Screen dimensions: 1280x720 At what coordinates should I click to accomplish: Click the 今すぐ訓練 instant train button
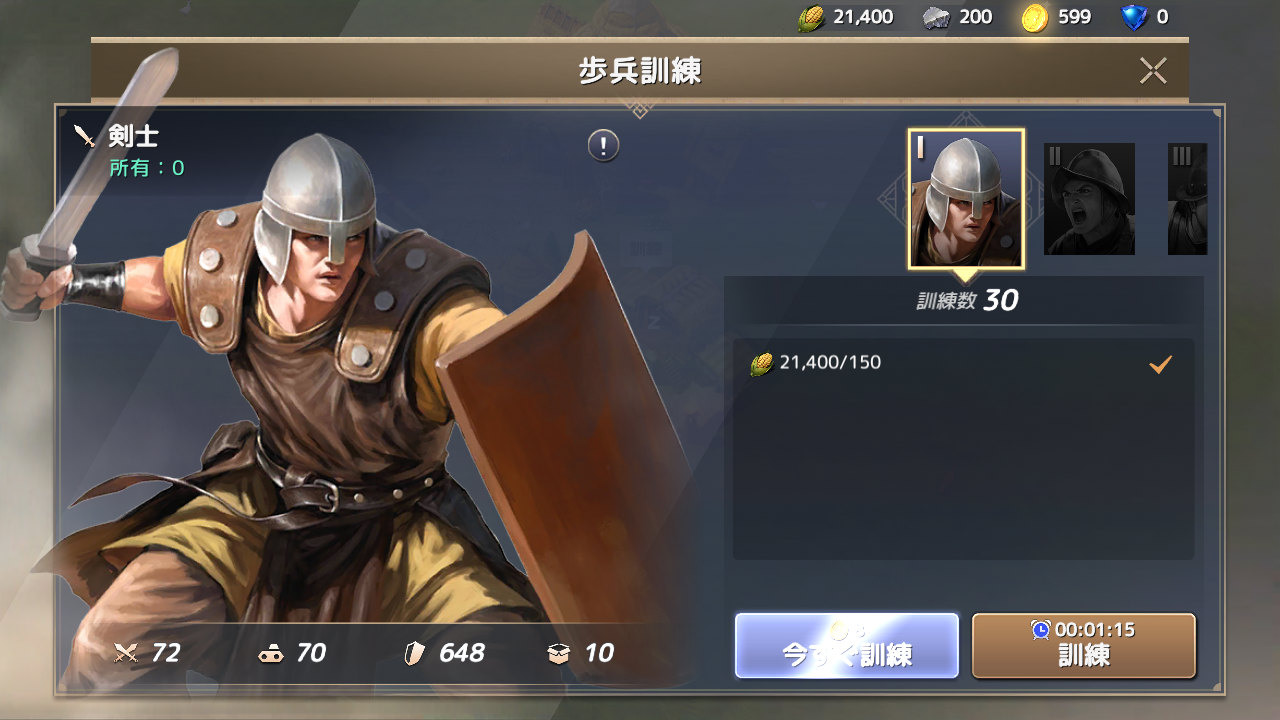pos(847,646)
